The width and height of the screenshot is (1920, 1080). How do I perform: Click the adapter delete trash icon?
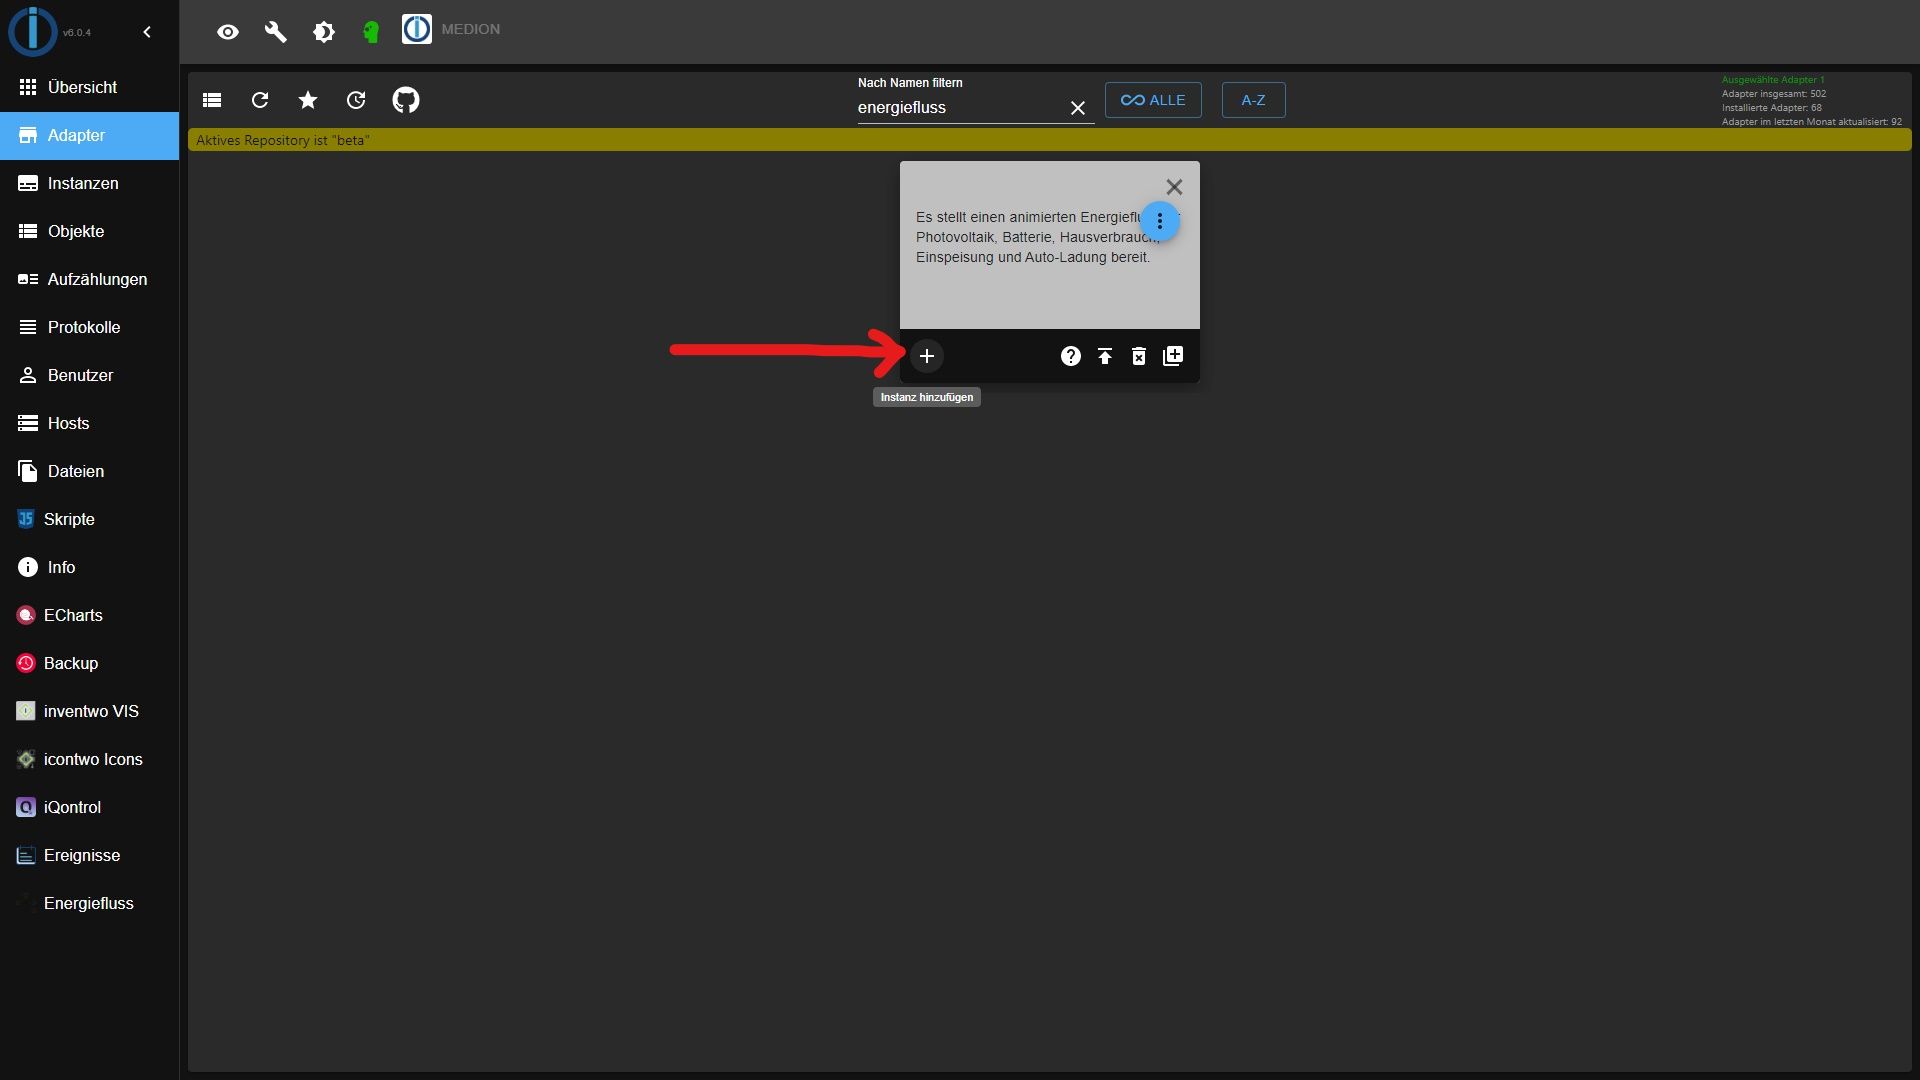pos(1138,355)
